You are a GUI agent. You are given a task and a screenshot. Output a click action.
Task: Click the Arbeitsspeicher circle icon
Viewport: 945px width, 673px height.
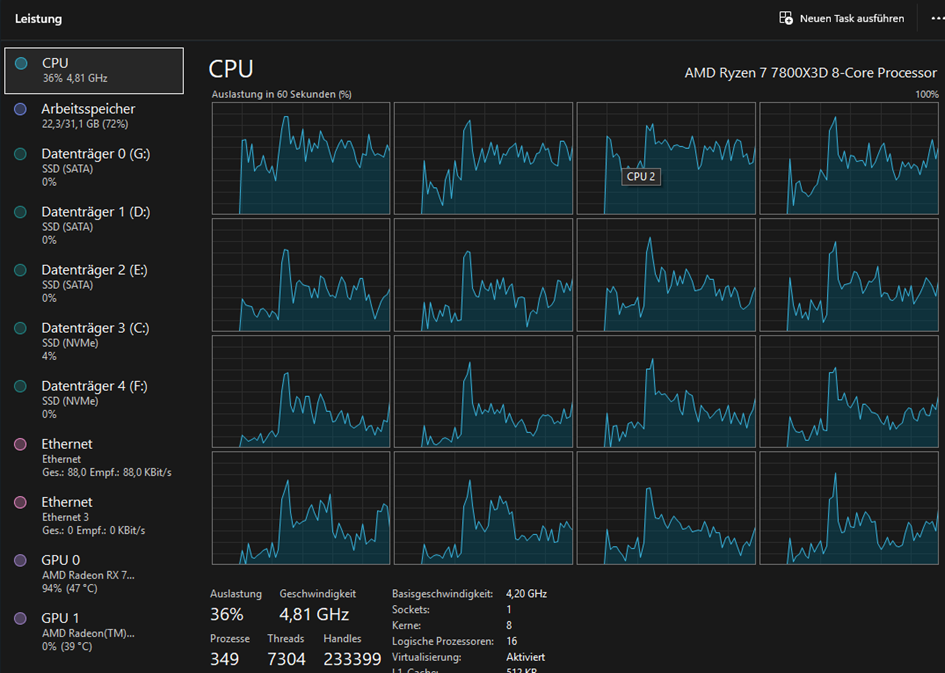[20, 109]
